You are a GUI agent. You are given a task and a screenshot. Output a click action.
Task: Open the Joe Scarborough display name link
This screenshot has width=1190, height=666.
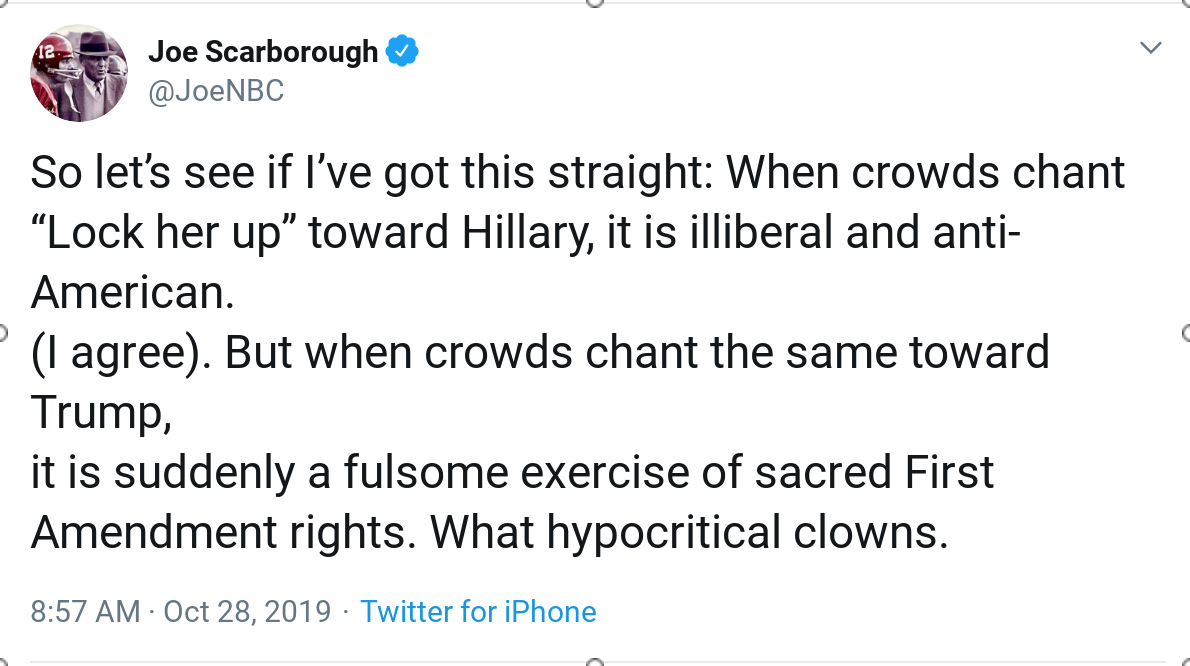pos(263,51)
